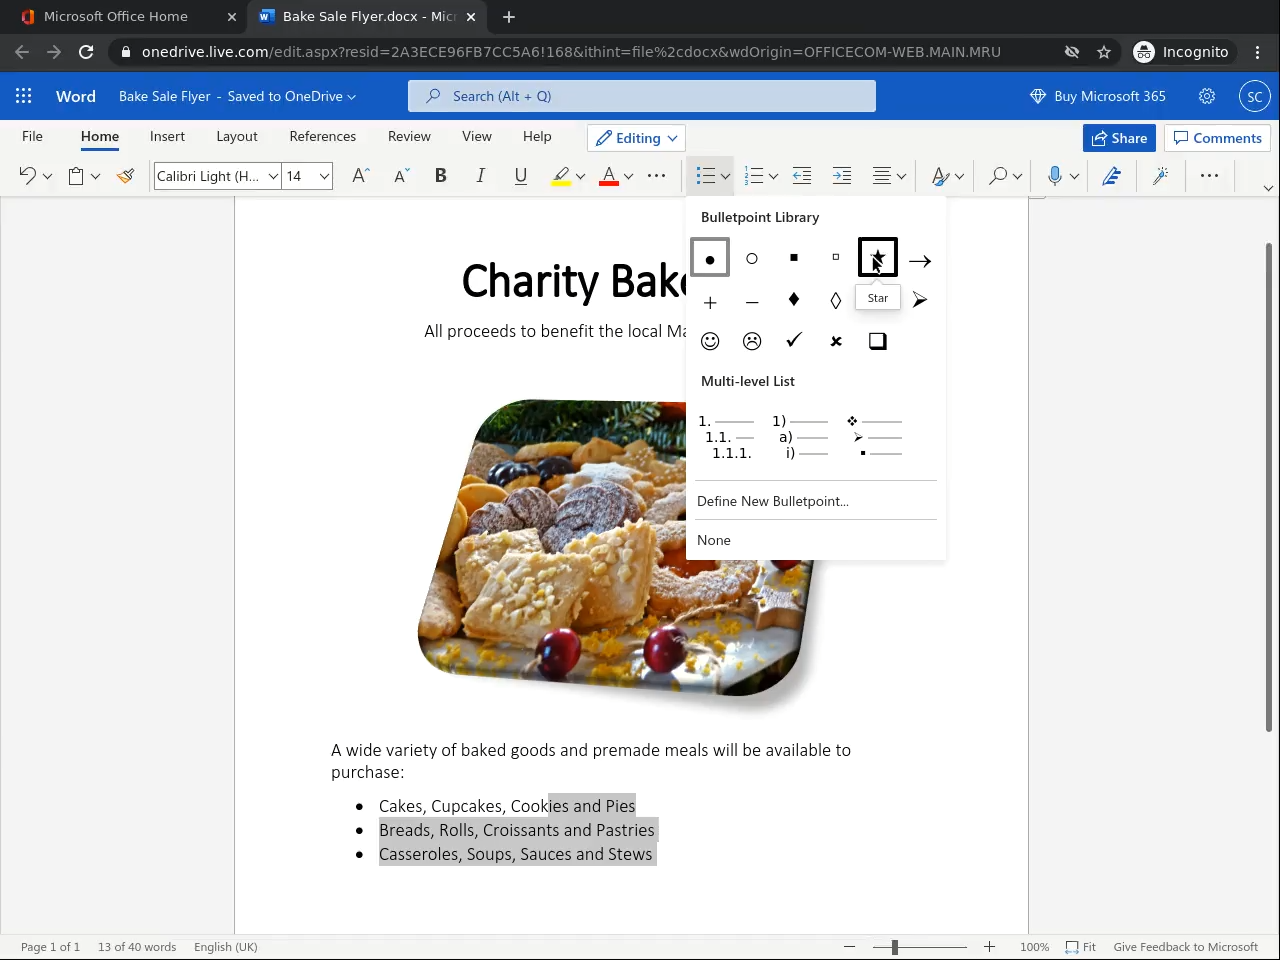This screenshot has height=960, width=1280.
Task: Grow the font size
Action: click(361, 176)
